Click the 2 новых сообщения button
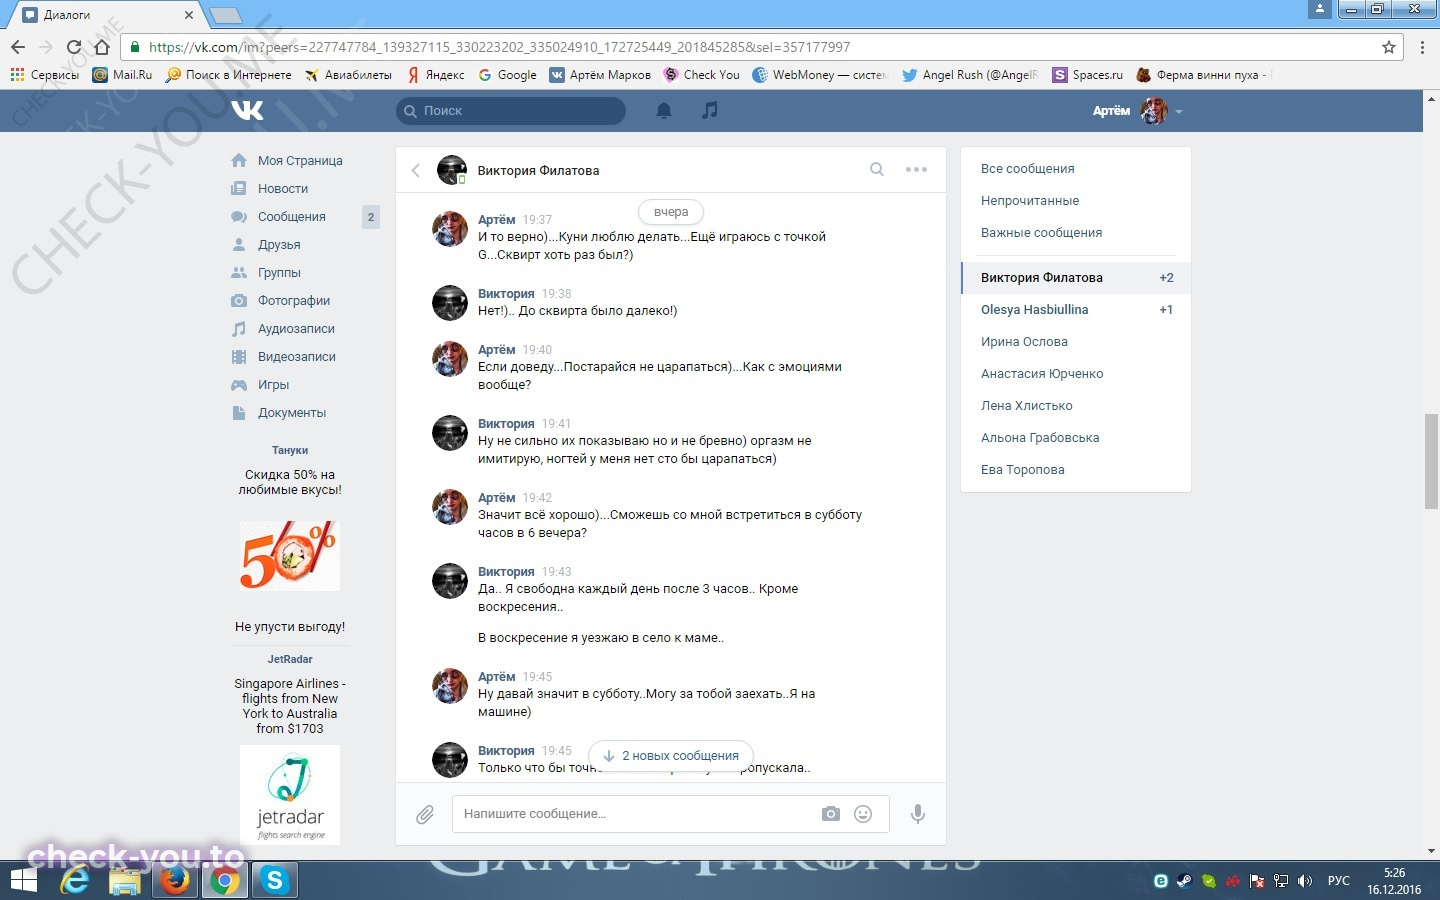 pyautogui.click(x=671, y=756)
